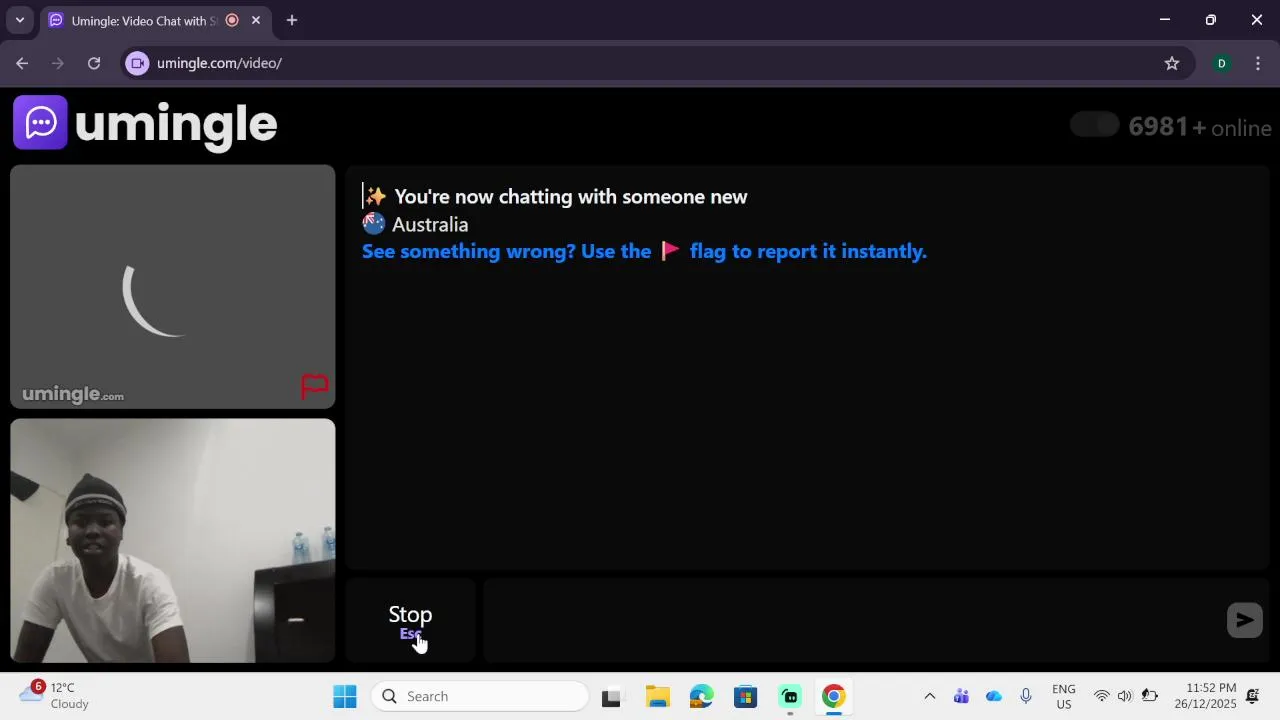The image size is (1280, 720).
Task: Click the microphone tray icon
Action: tap(1025, 696)
